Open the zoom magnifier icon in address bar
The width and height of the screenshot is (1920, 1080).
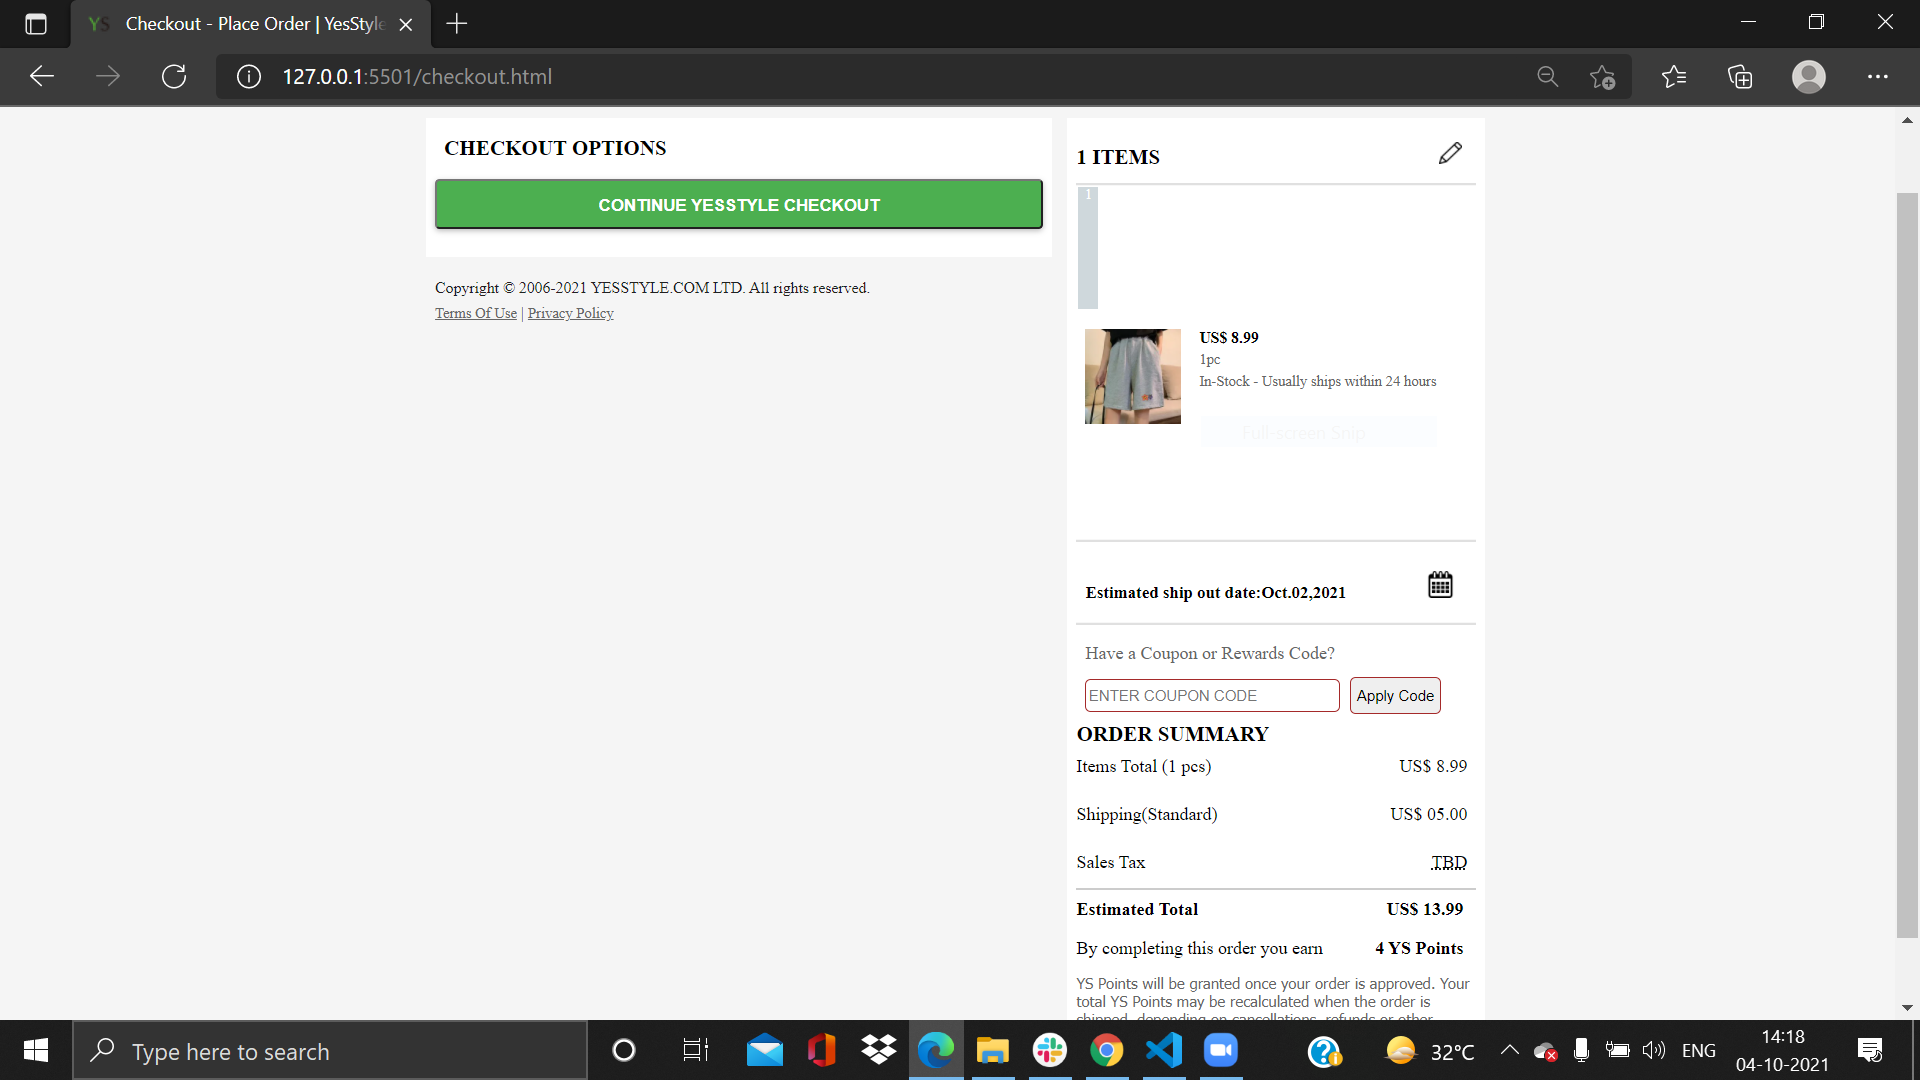click(1547, 76)
